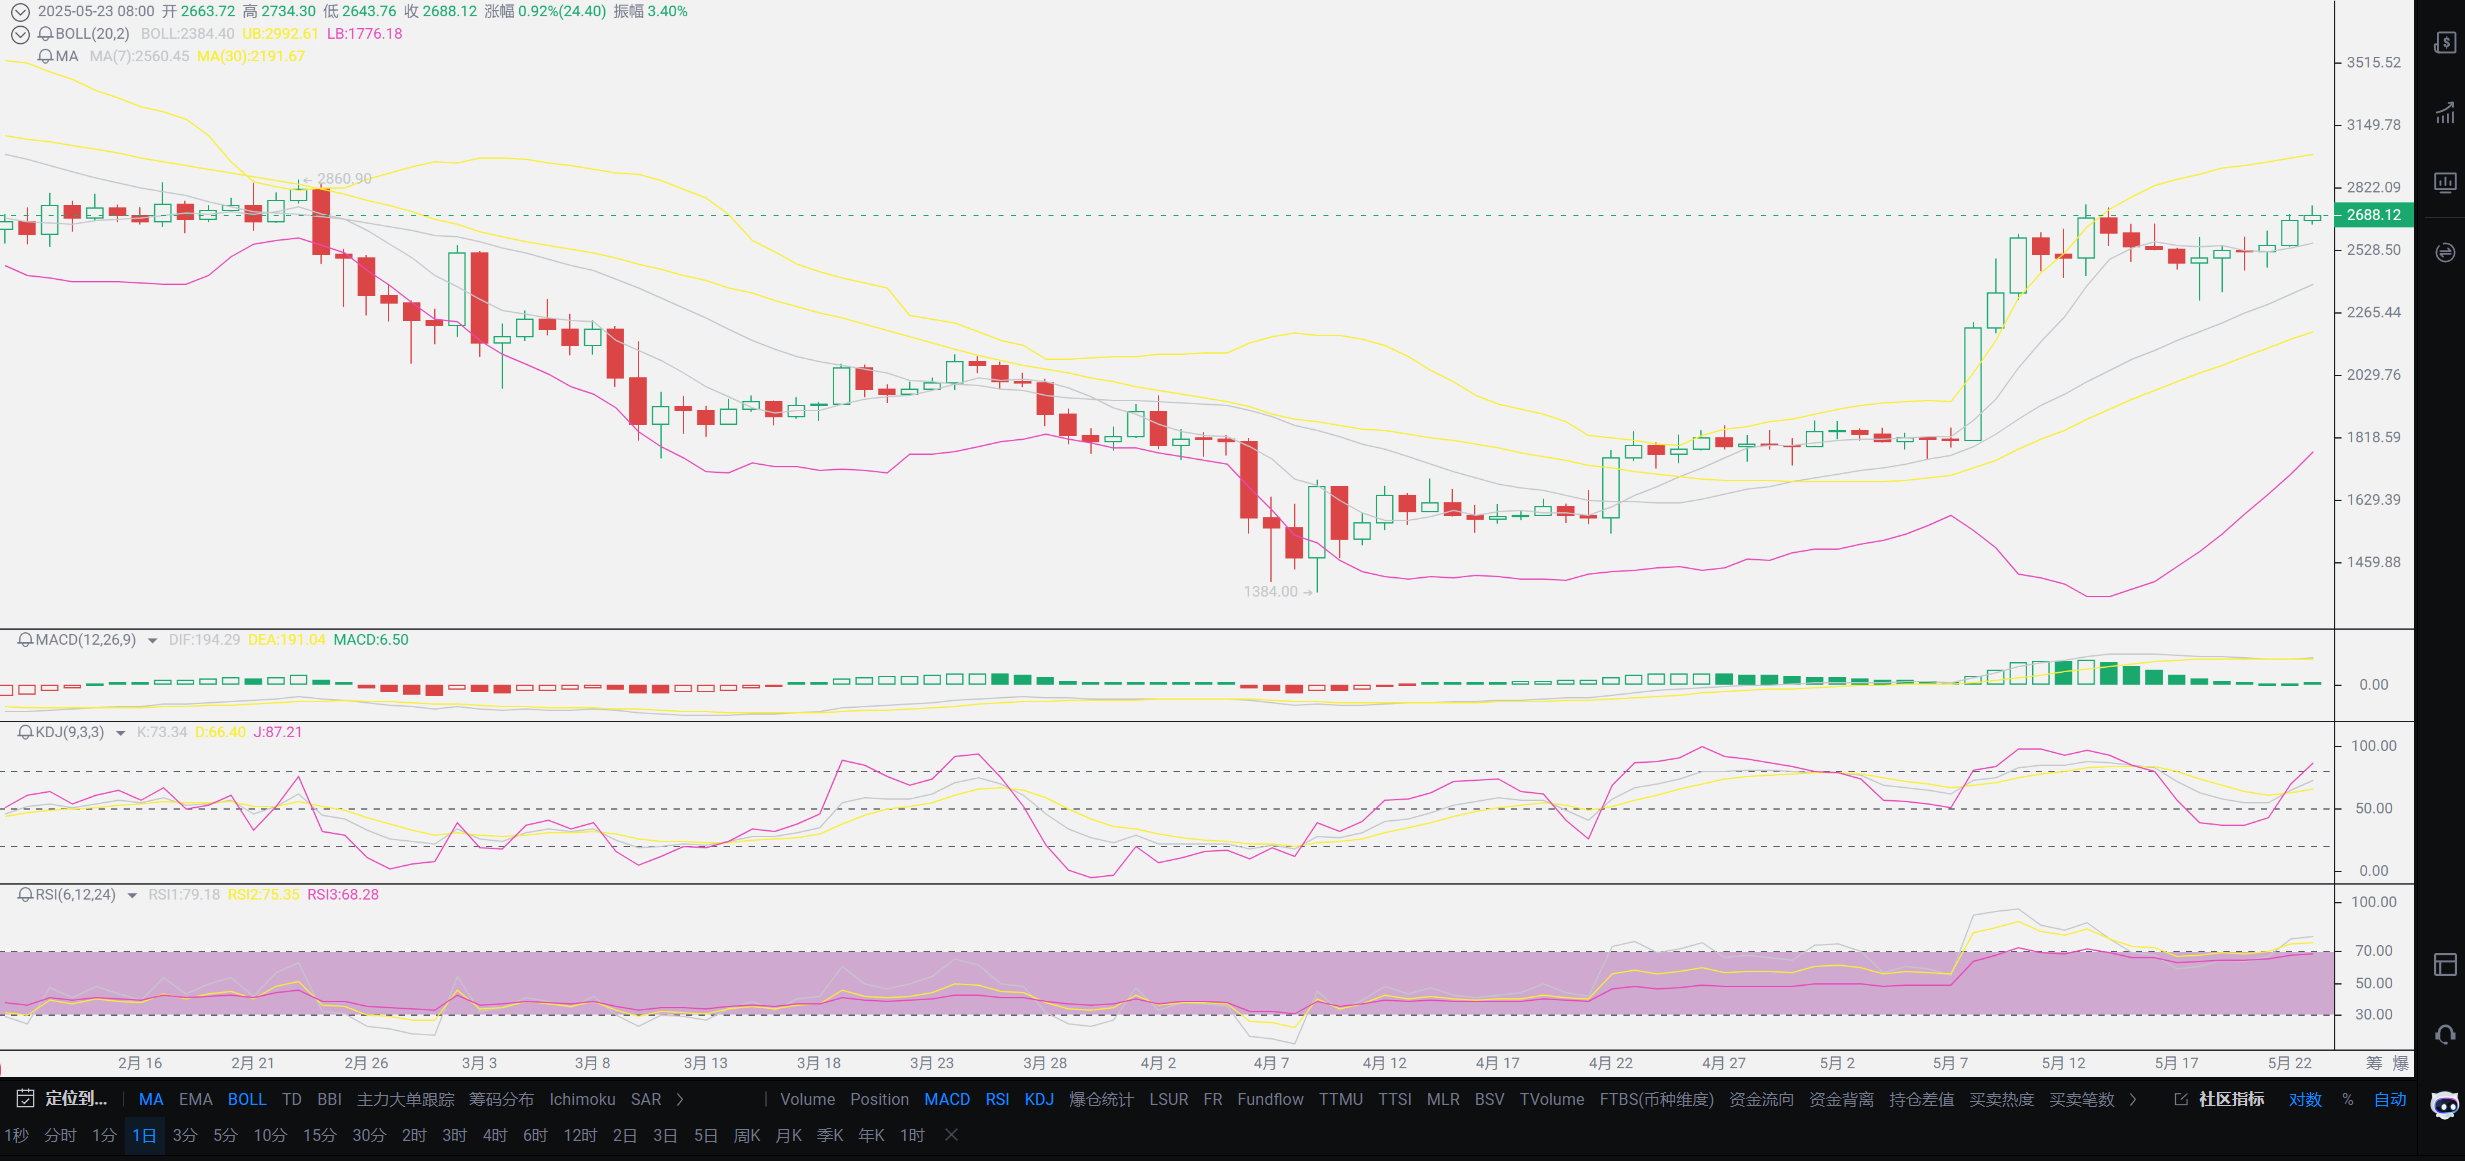Image resolution: width=2465 pixels, height=1161 pixels.
Task: Collapse the candle info row with circle chevron
Action: click(20, 12)
